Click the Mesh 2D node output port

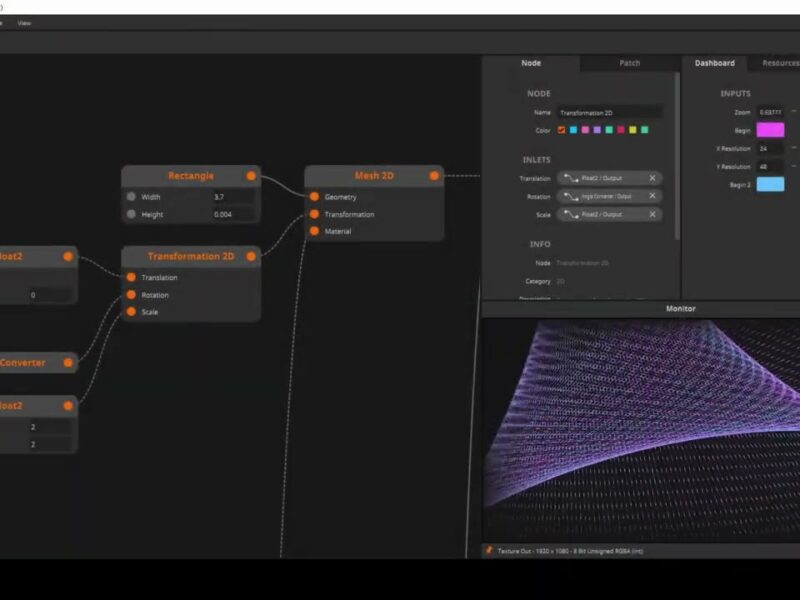(435, 176)
